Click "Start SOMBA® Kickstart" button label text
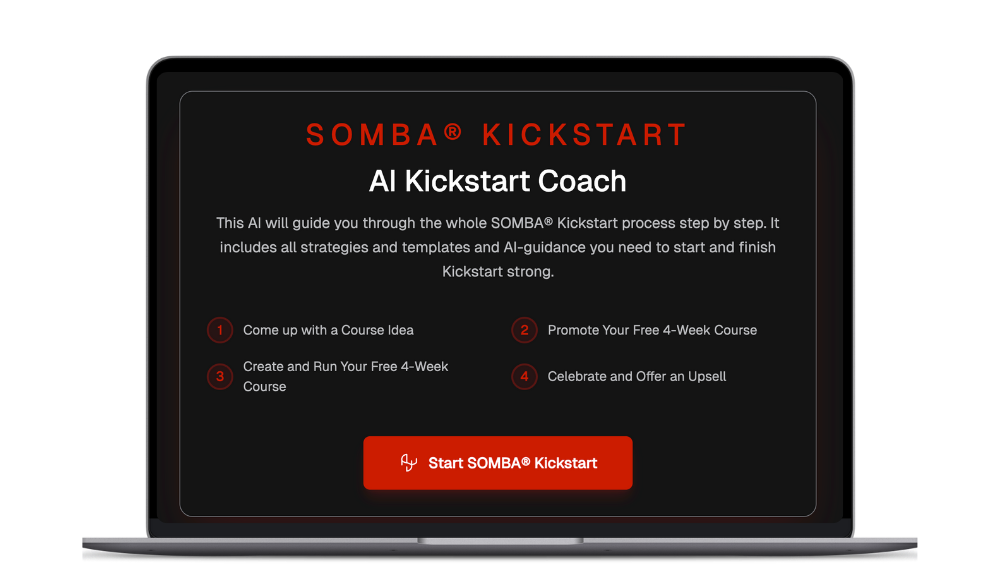Screen dimensions: 1000x566 pos(512,463)
